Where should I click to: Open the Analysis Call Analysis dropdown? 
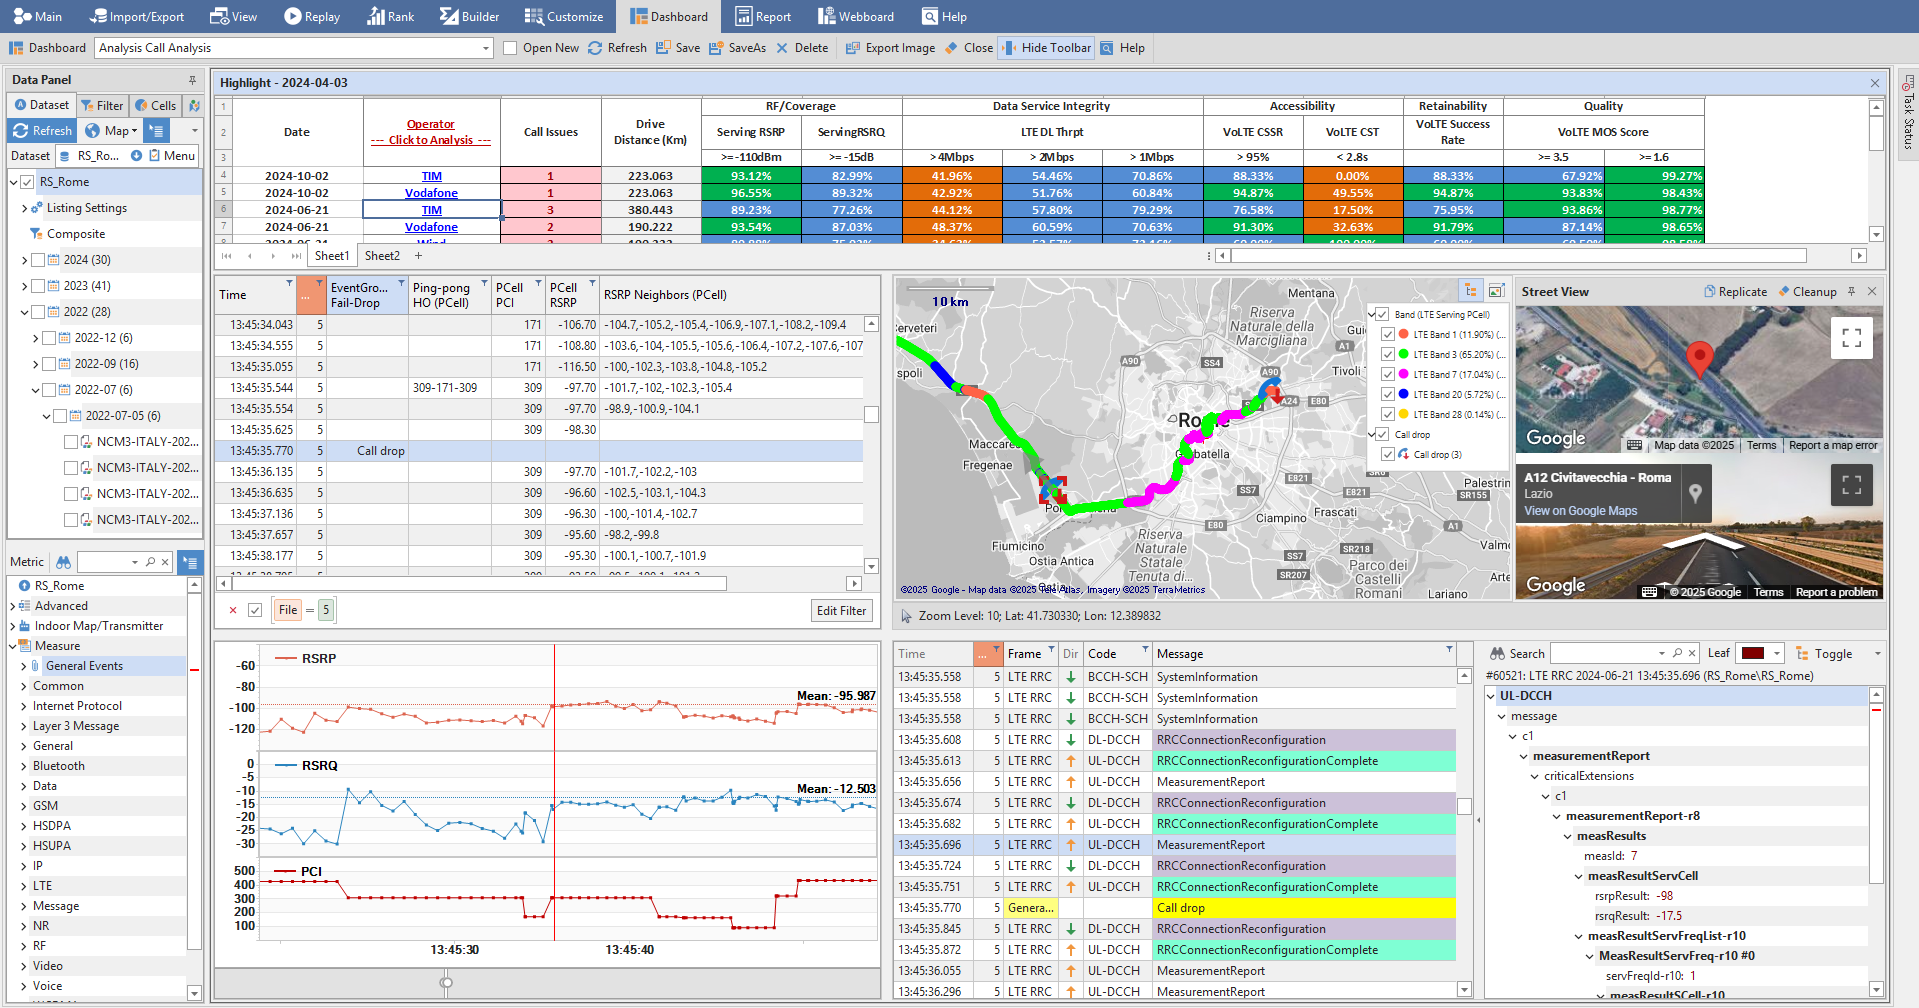486,48
